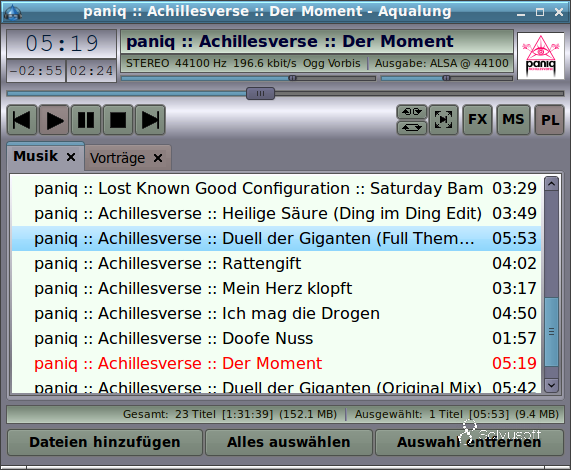Skip to the previous track
Image resolution: width=571 pixels, height=470 pixels.
[x=22, y=120]
